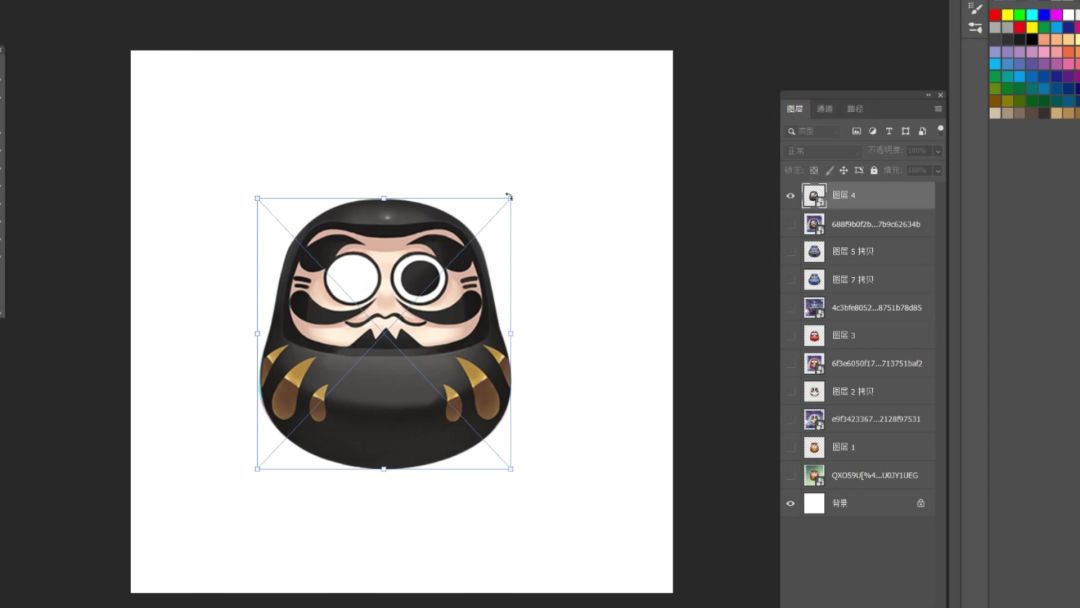Viewport: 1080px width, 608px height.
Task: Click the lock image pixels brush icon
Action: coord(829,170)
